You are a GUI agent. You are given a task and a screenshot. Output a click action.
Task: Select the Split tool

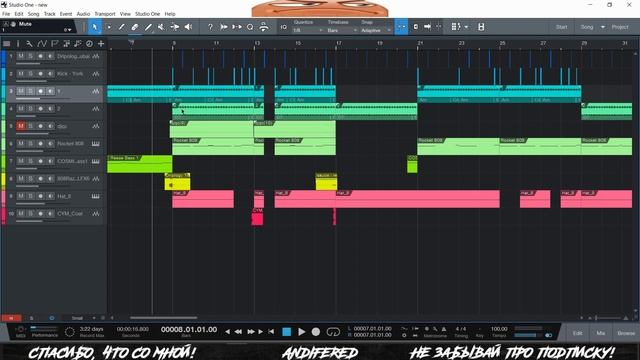click(121, 27)
